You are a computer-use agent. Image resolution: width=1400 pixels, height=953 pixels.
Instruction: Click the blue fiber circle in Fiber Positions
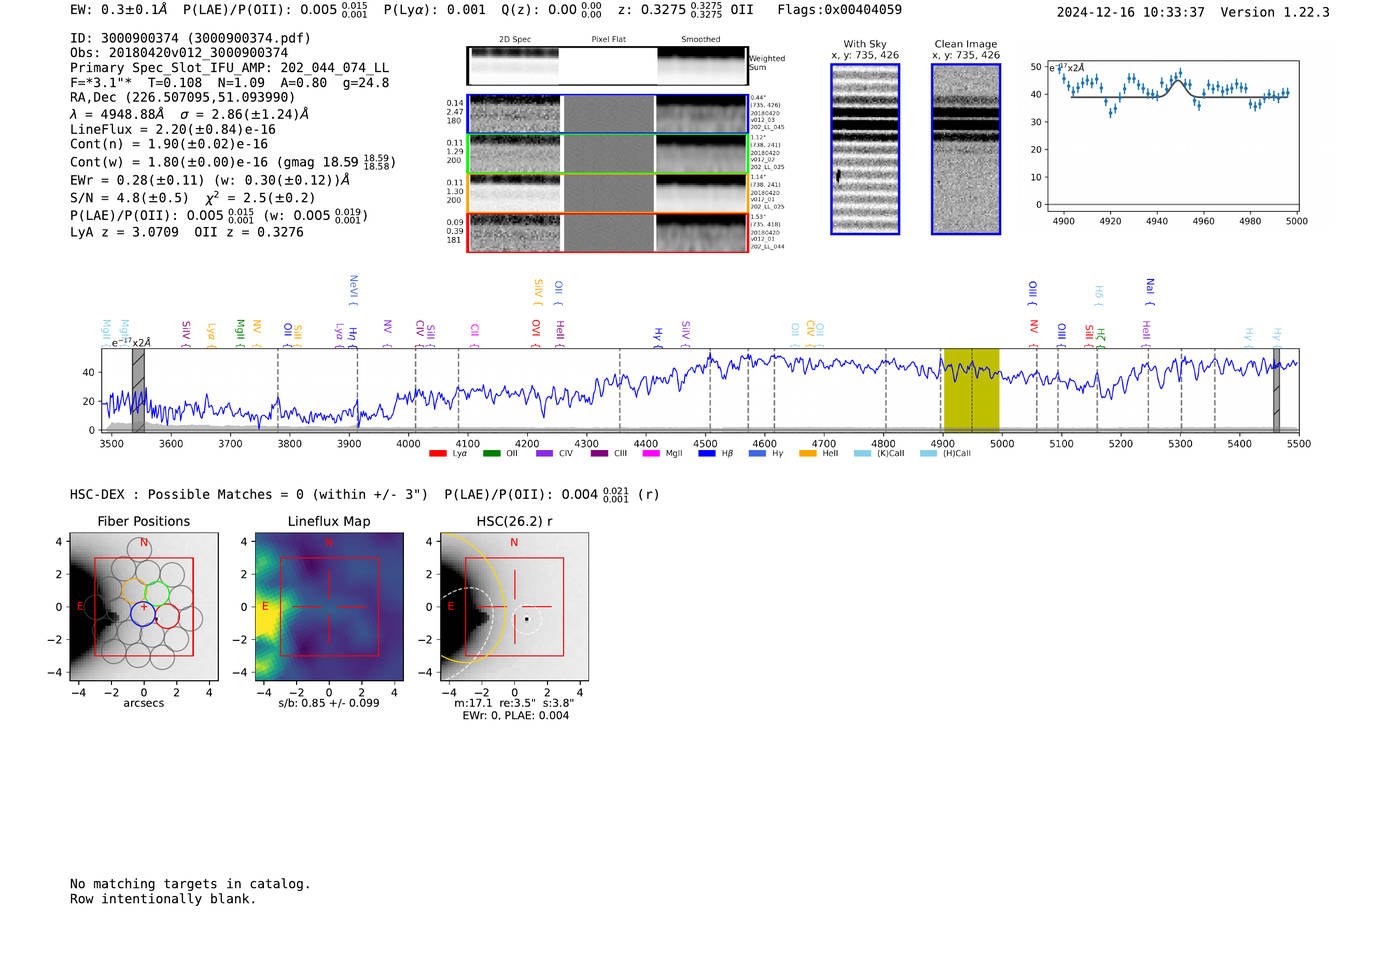point(143,614)
